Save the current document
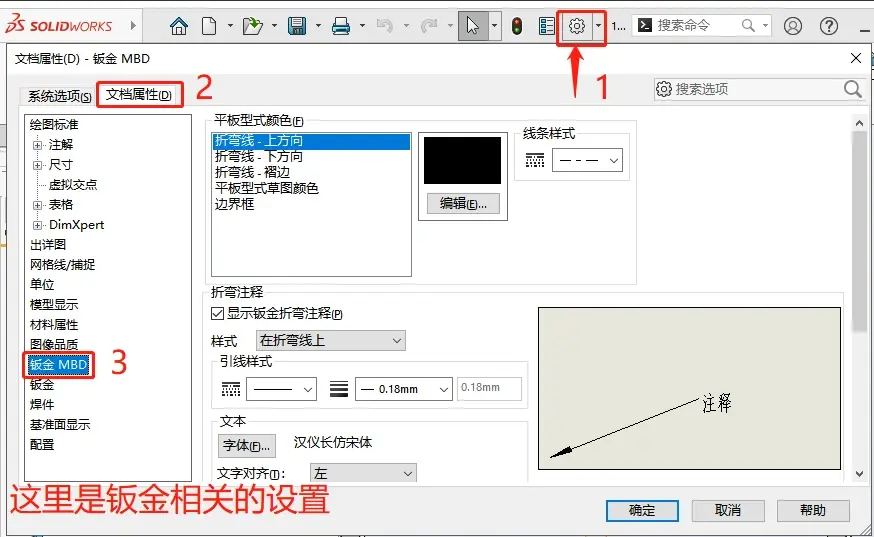 pos(297,26)
